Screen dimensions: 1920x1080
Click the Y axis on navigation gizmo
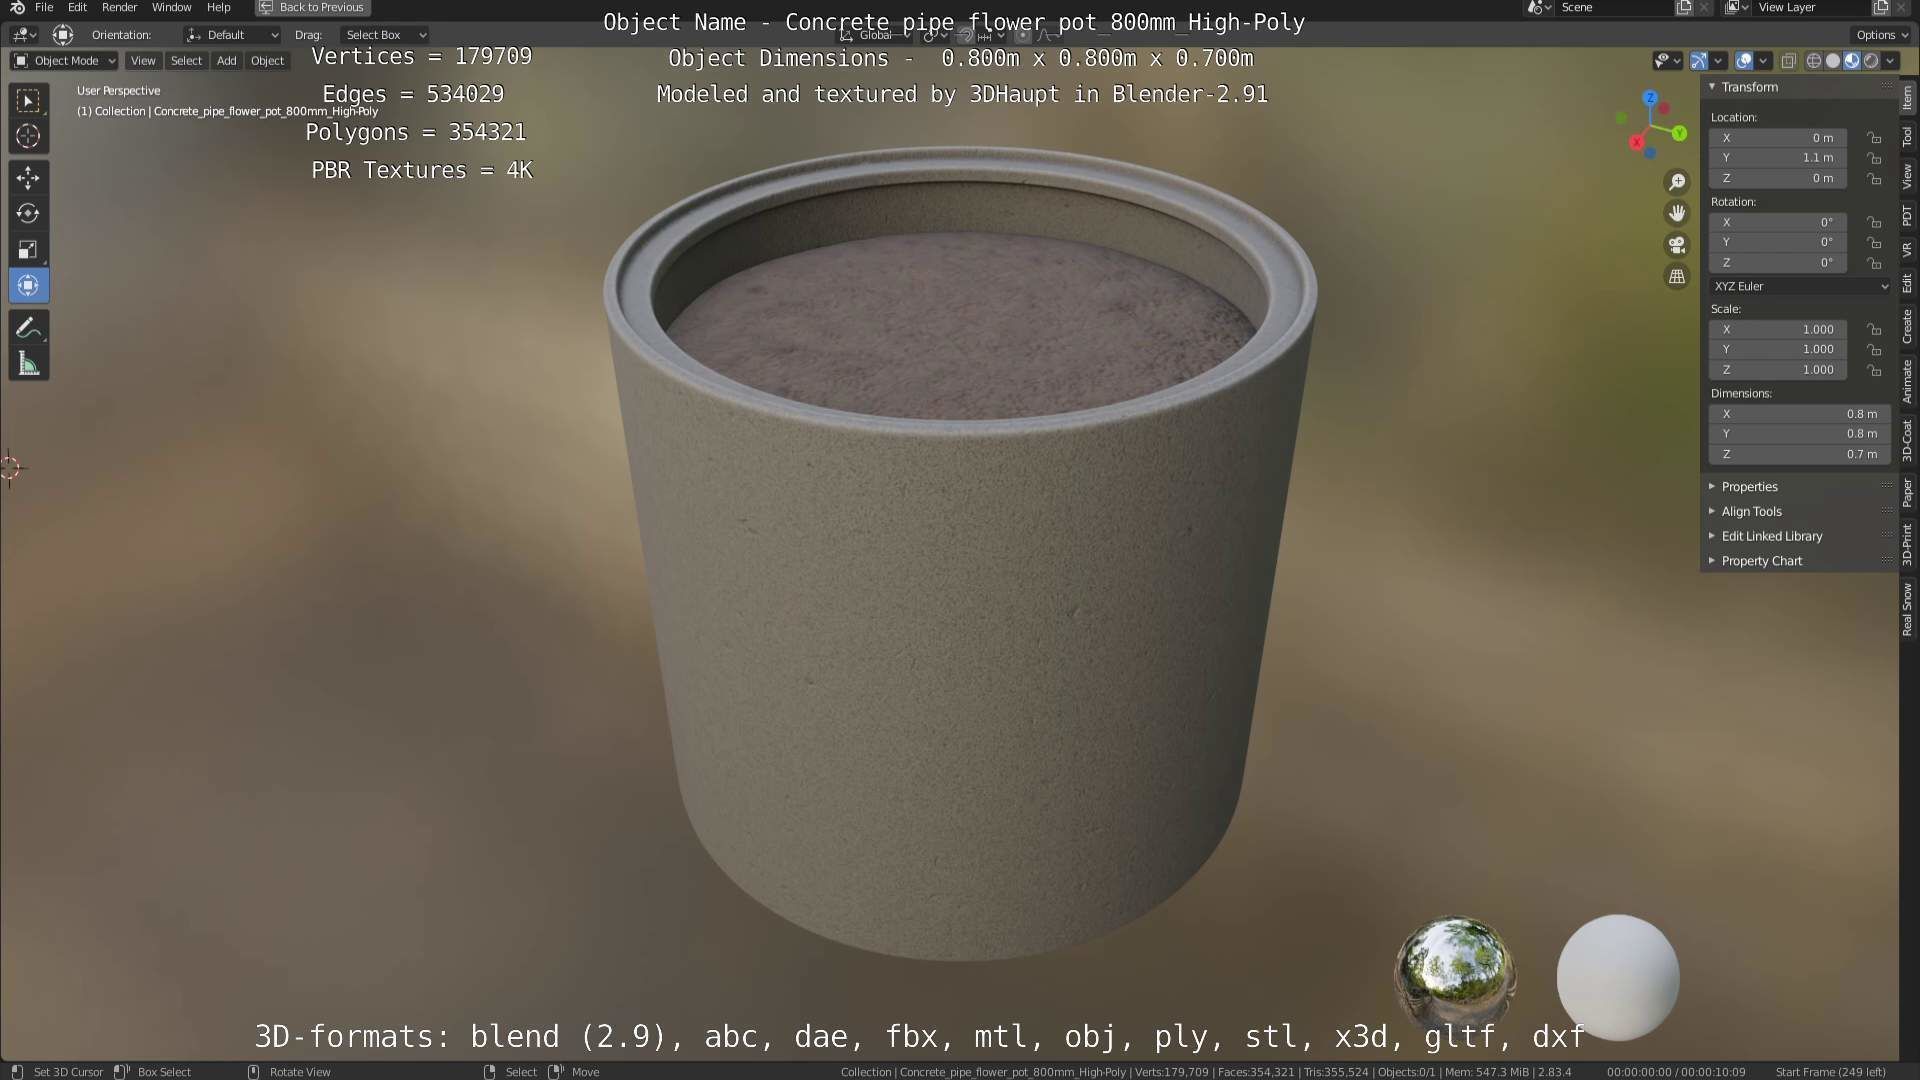coord(1680,133)
